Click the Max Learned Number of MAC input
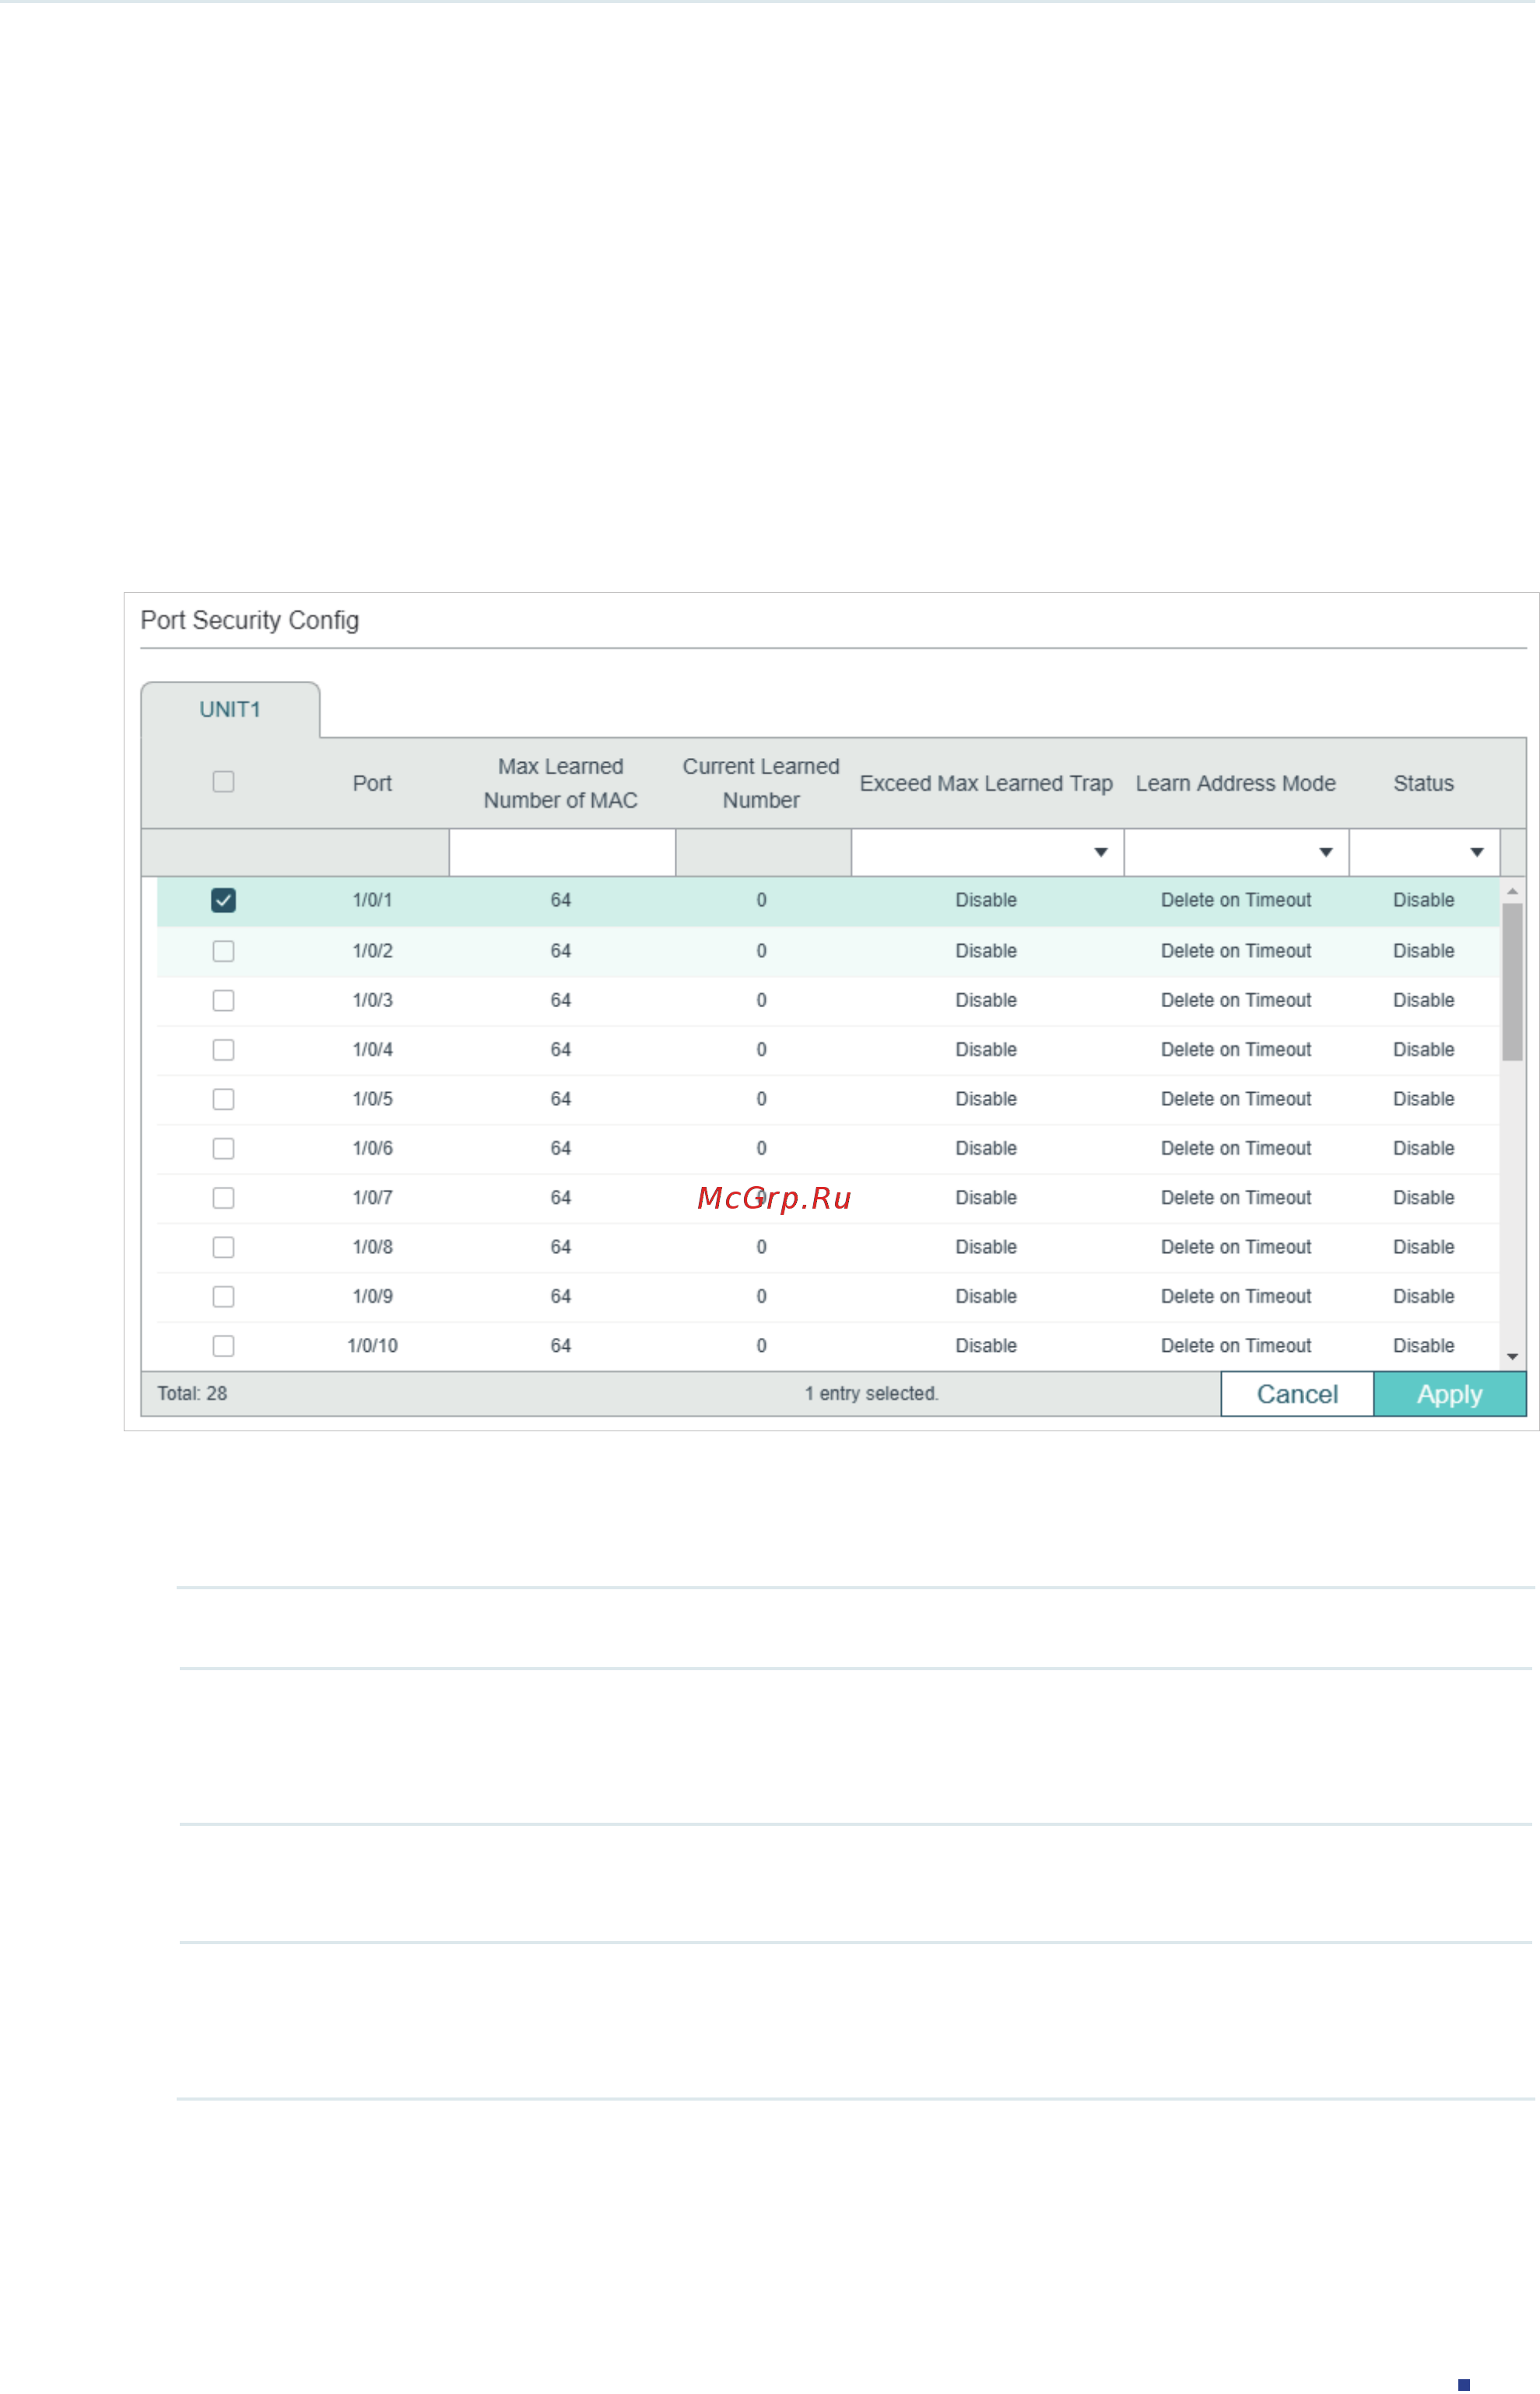 (x=562, y=852)
